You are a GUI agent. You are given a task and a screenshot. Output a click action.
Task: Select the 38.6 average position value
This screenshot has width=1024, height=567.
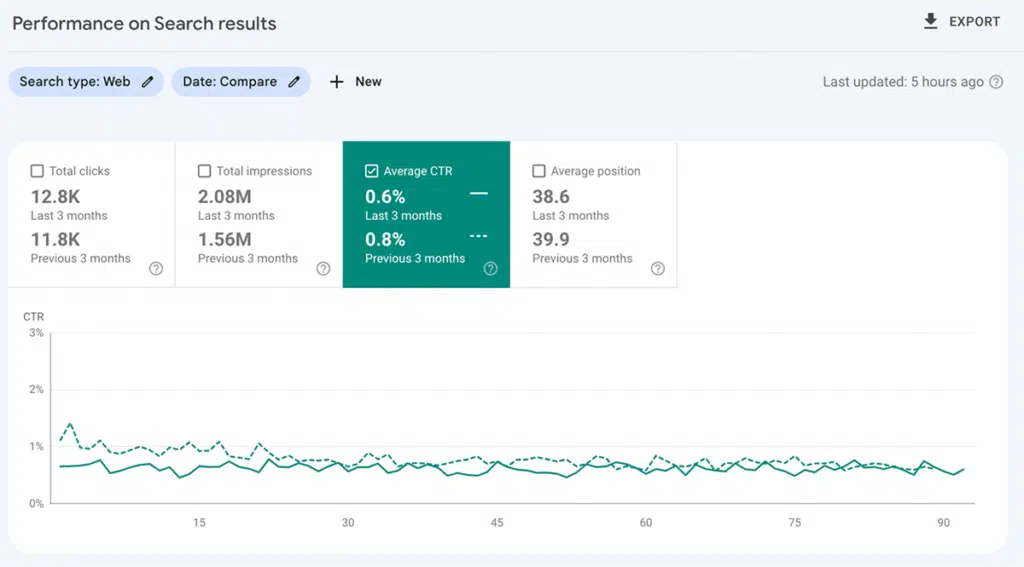tap(551, 197)
